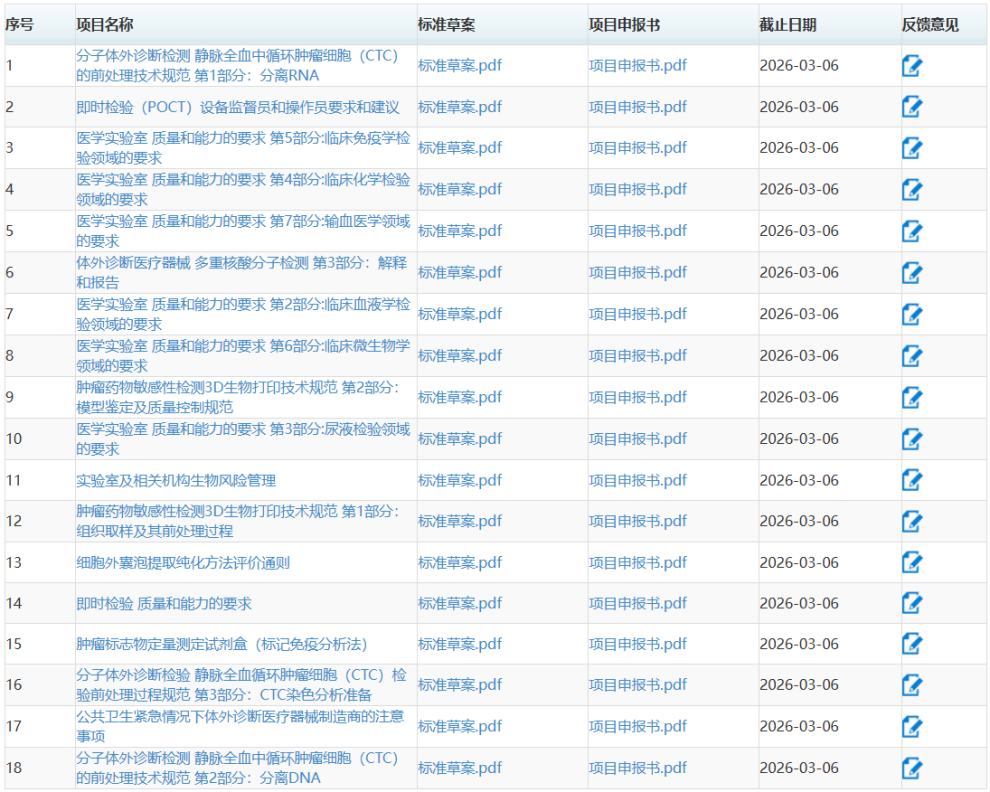The width and height of the screenshot is (990, 792).
Task: Open project 实验室及相关机构生物风险管理
Action: [176, 480]
